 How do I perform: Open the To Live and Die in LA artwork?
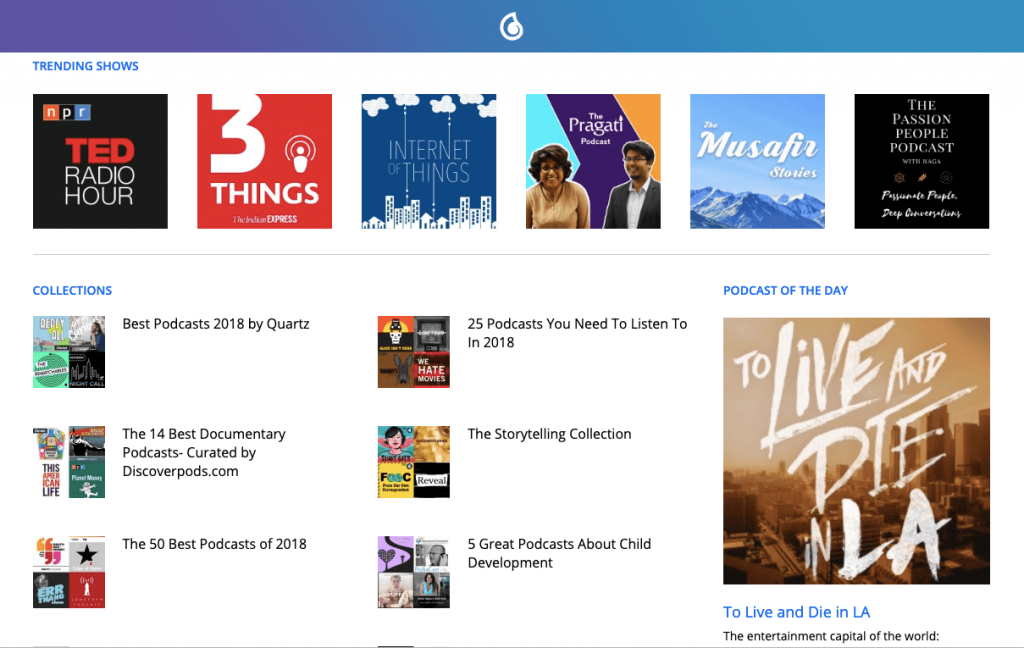856,451
